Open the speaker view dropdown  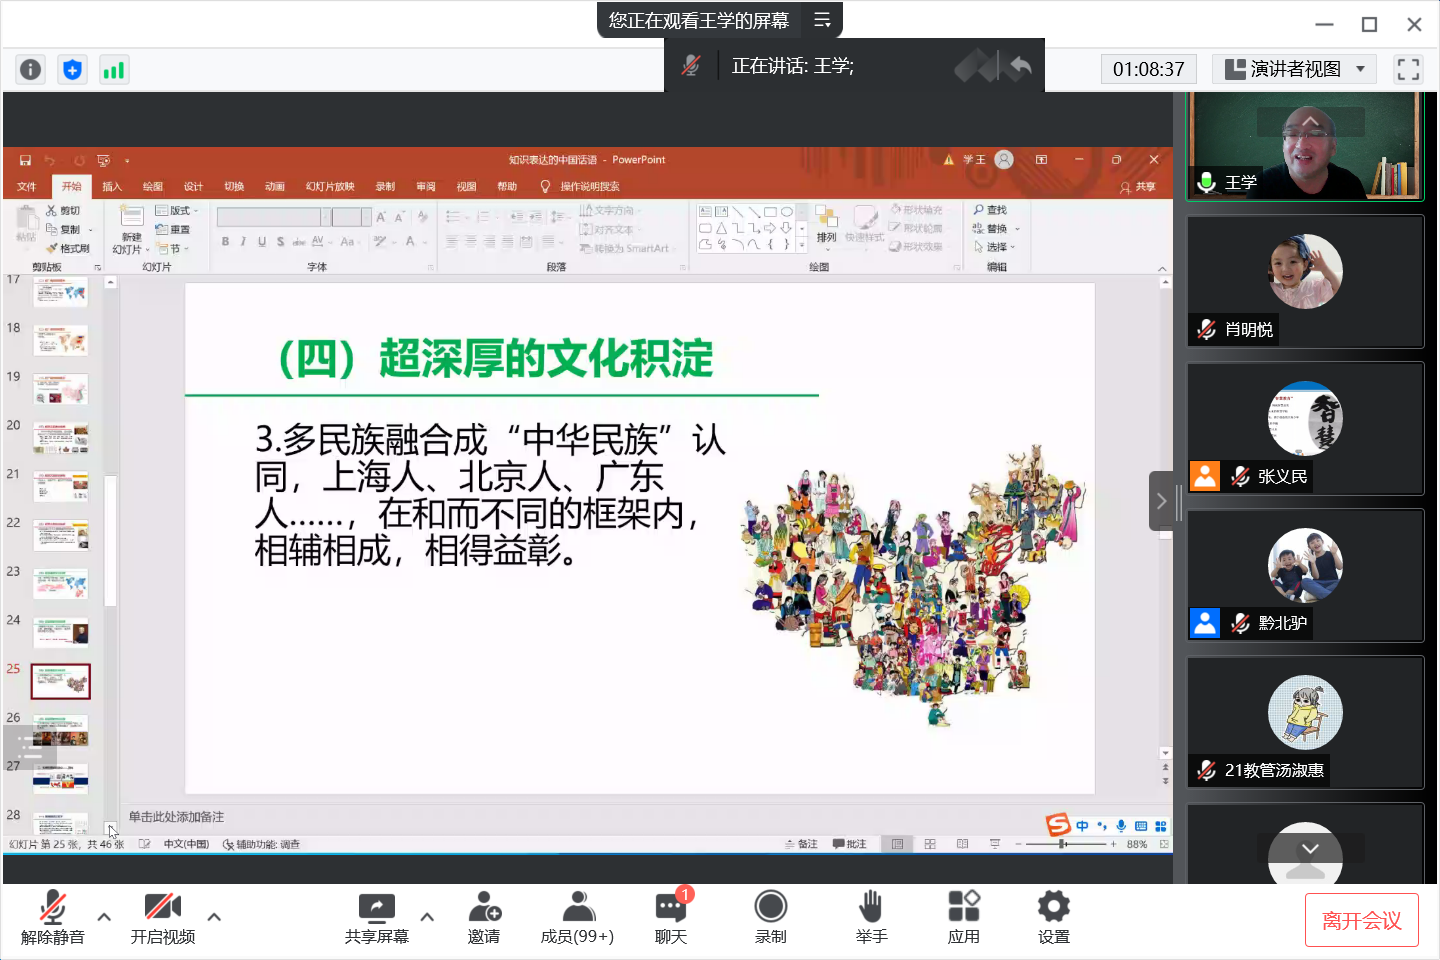click(x=1294, y=69)
